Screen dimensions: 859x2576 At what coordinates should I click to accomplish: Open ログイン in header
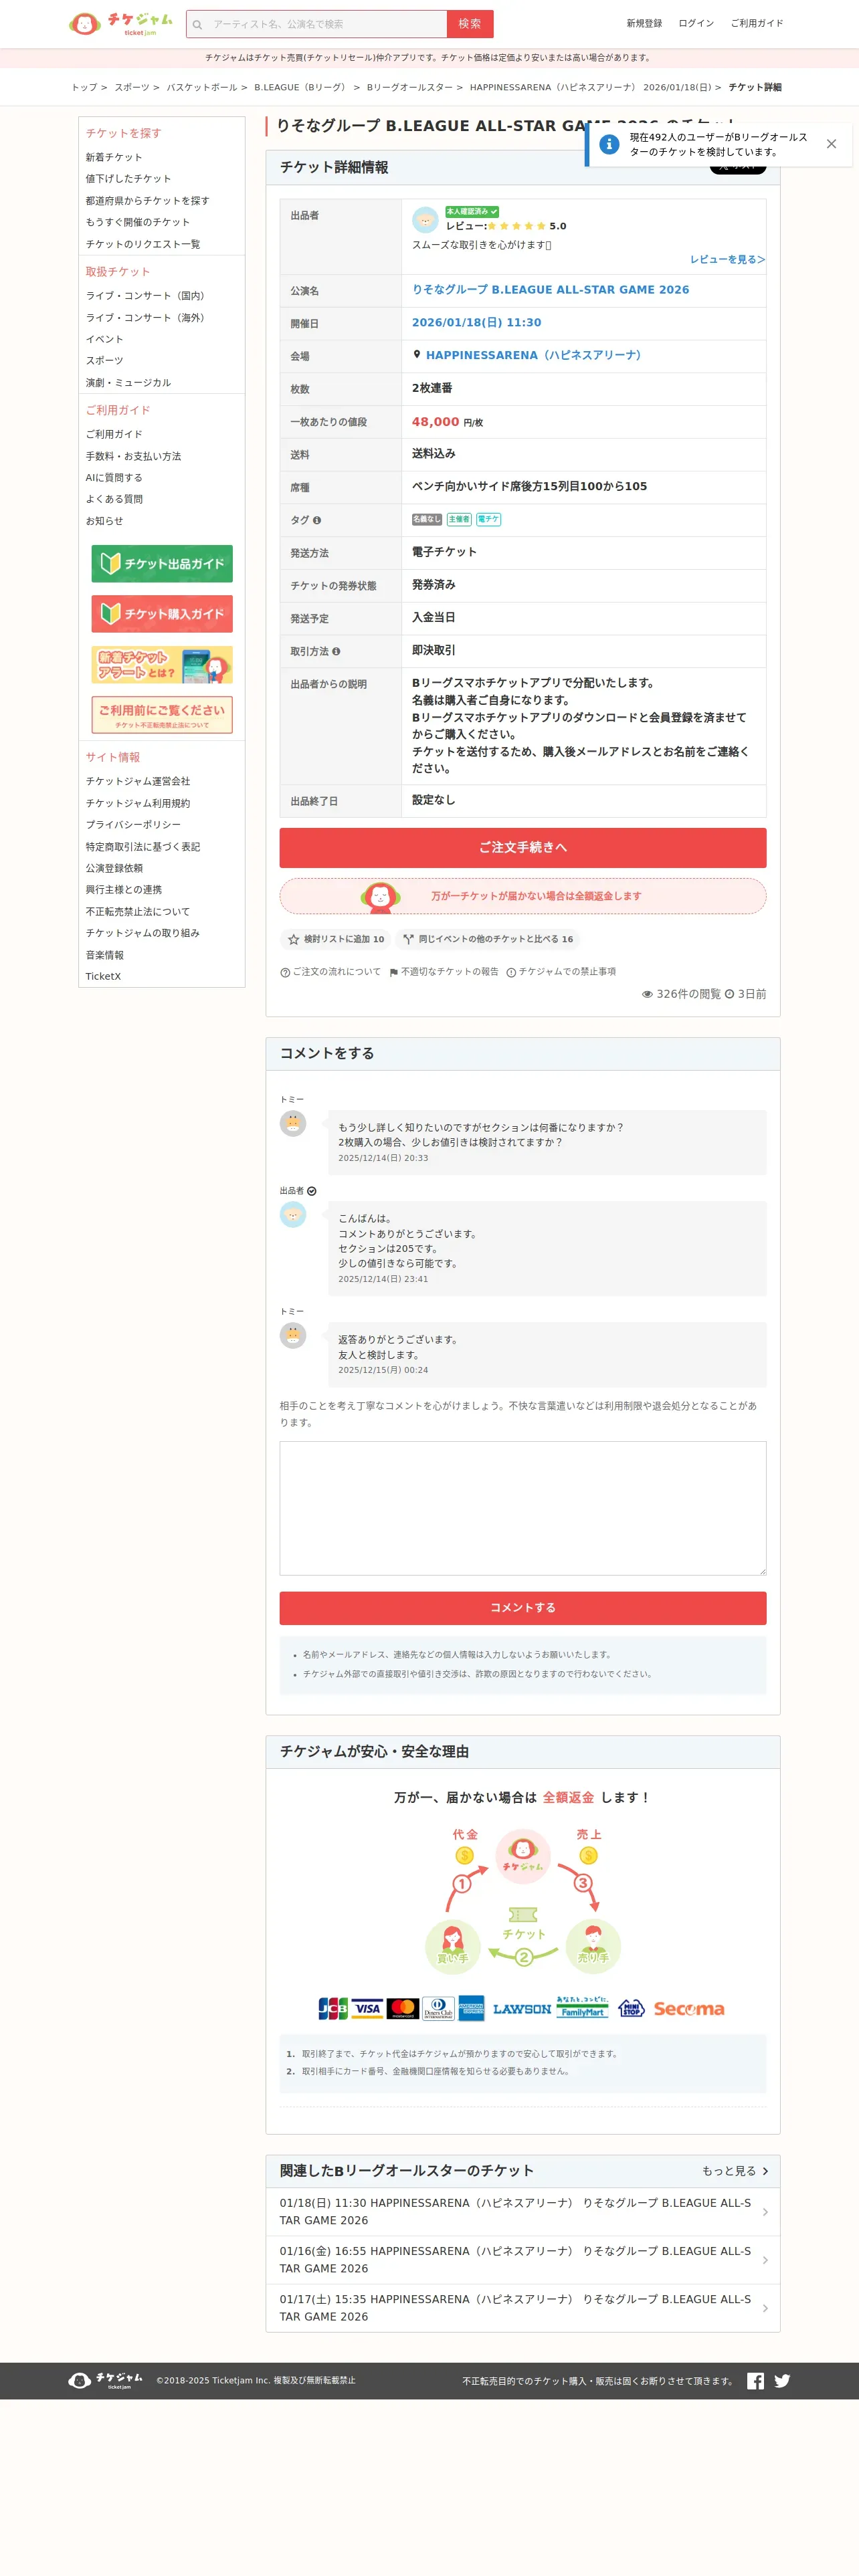pos(696,23)
